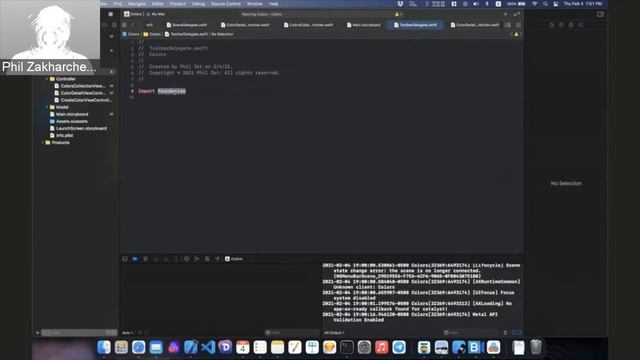This screenshot has height=360, width=640.
Task: Click Spotlight search in menu bar
Action: coord(545,4)
